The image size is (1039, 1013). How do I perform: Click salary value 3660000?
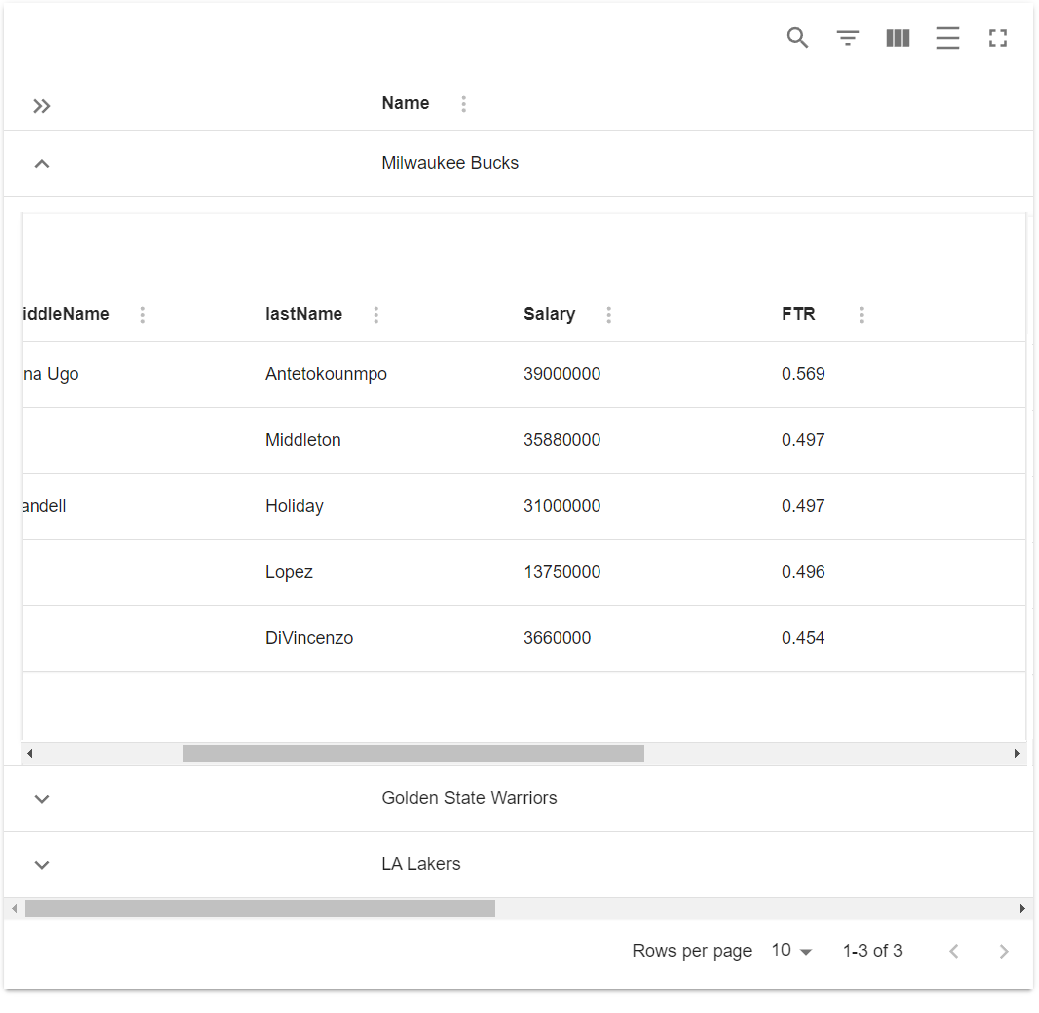click(557, 638)
